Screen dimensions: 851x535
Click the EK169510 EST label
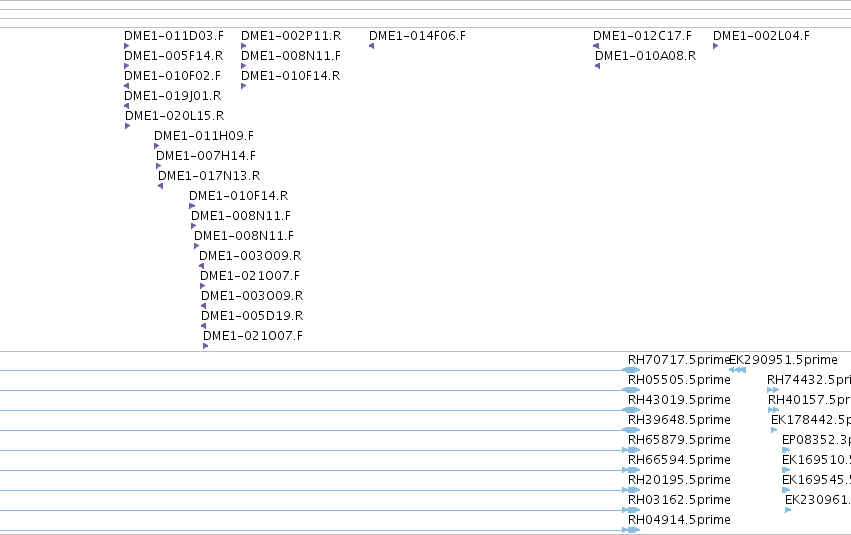pyautogui.click(x=816, y=460)
